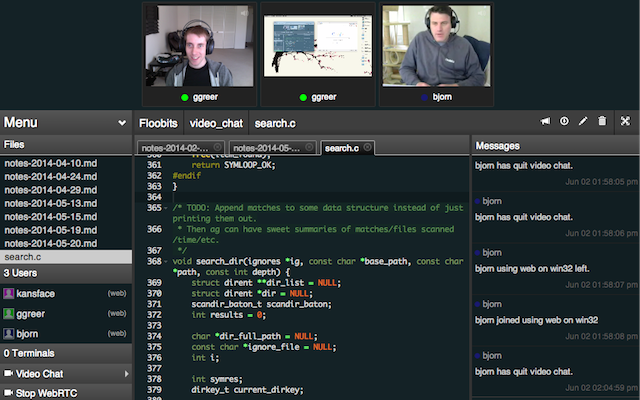The height and width of the screenshot is (400, 640).
Task: Click '(web)' label next to kansface
Action: (117, 293)
